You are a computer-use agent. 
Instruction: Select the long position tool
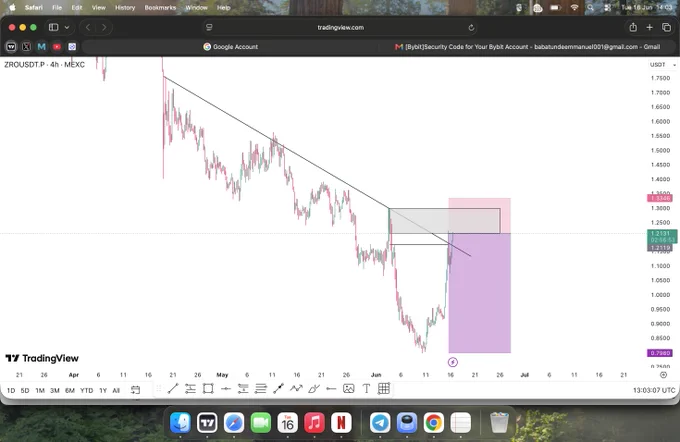[243, 389]
